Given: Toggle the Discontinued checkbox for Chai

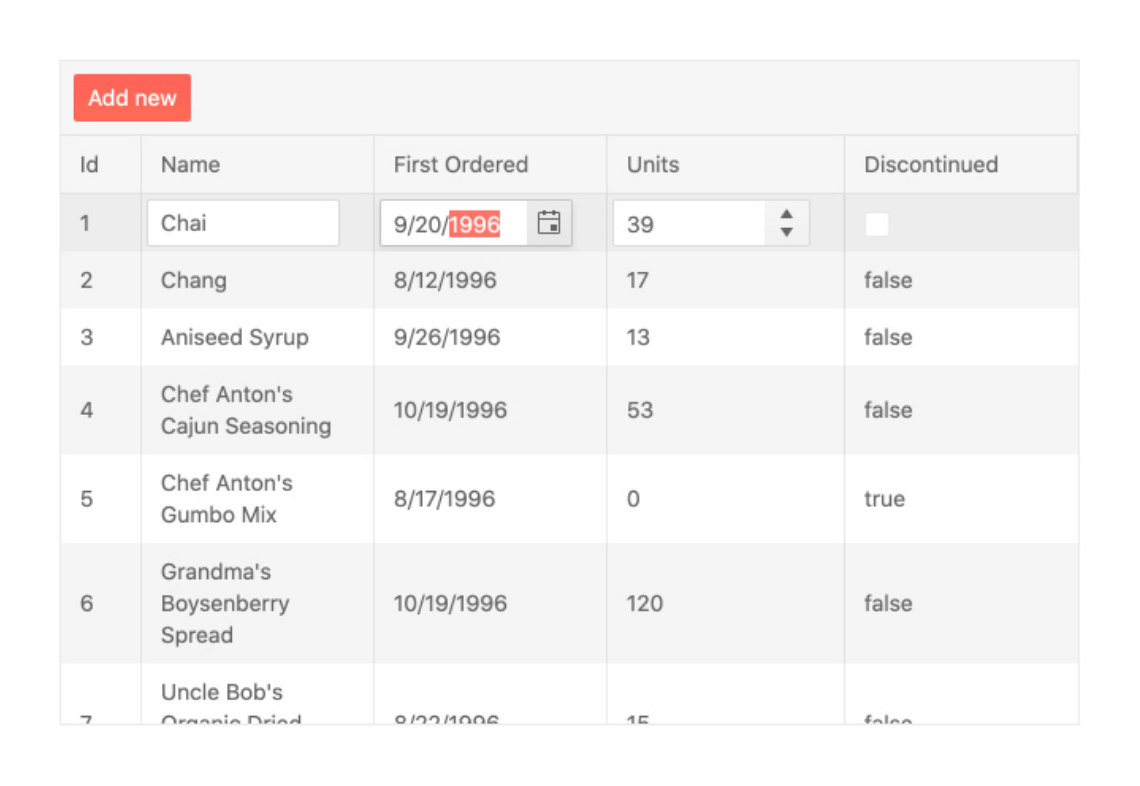Looking at the screenshot, I should tap(876, 224).
